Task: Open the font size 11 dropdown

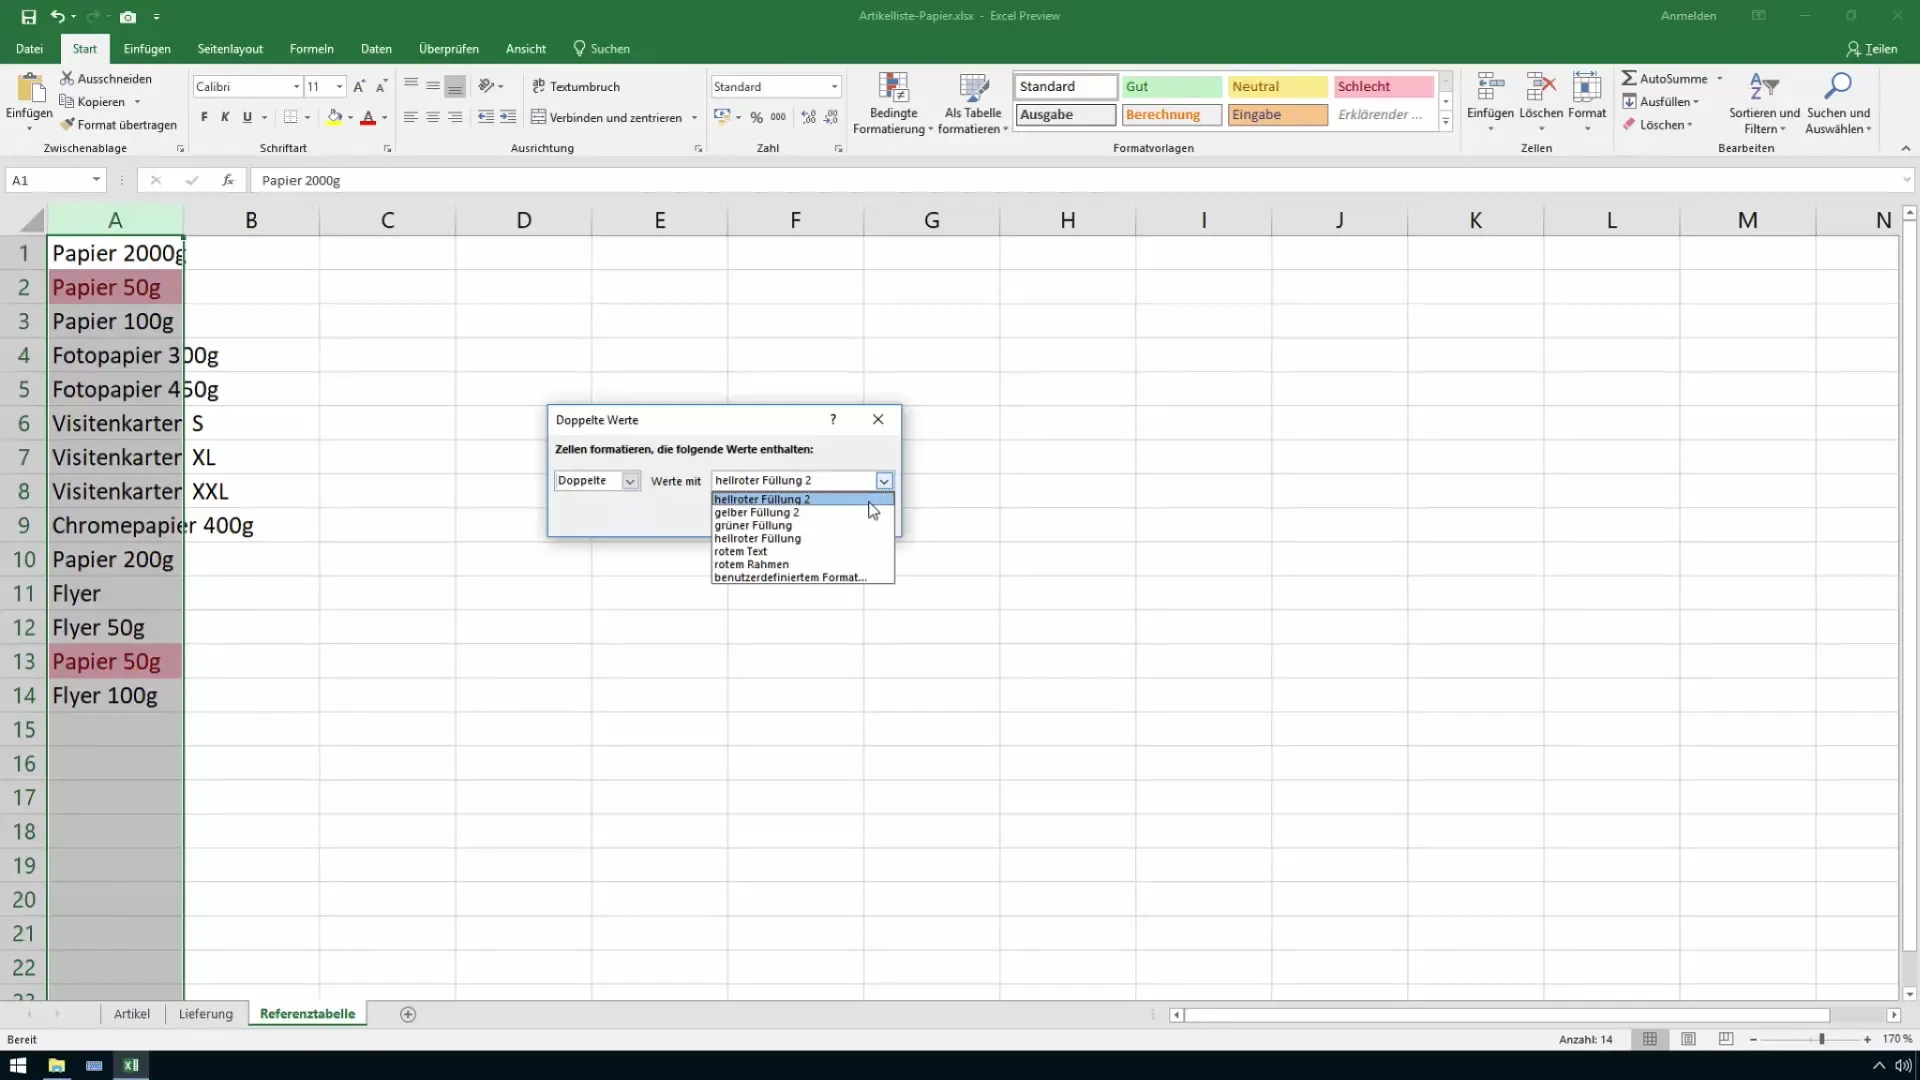Action: [x=339, y=87]
